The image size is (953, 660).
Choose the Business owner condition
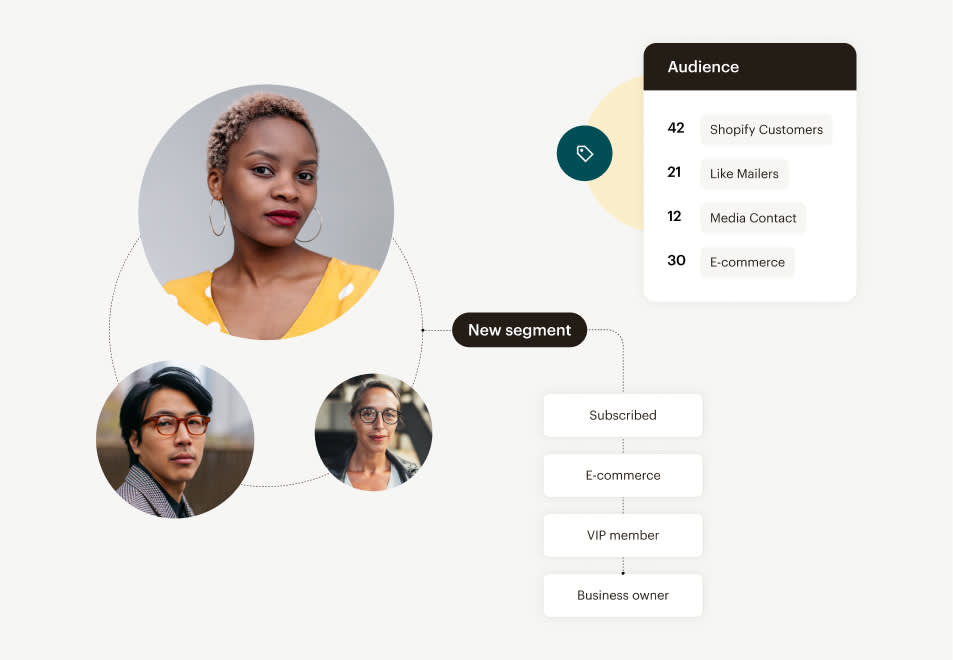623,596
